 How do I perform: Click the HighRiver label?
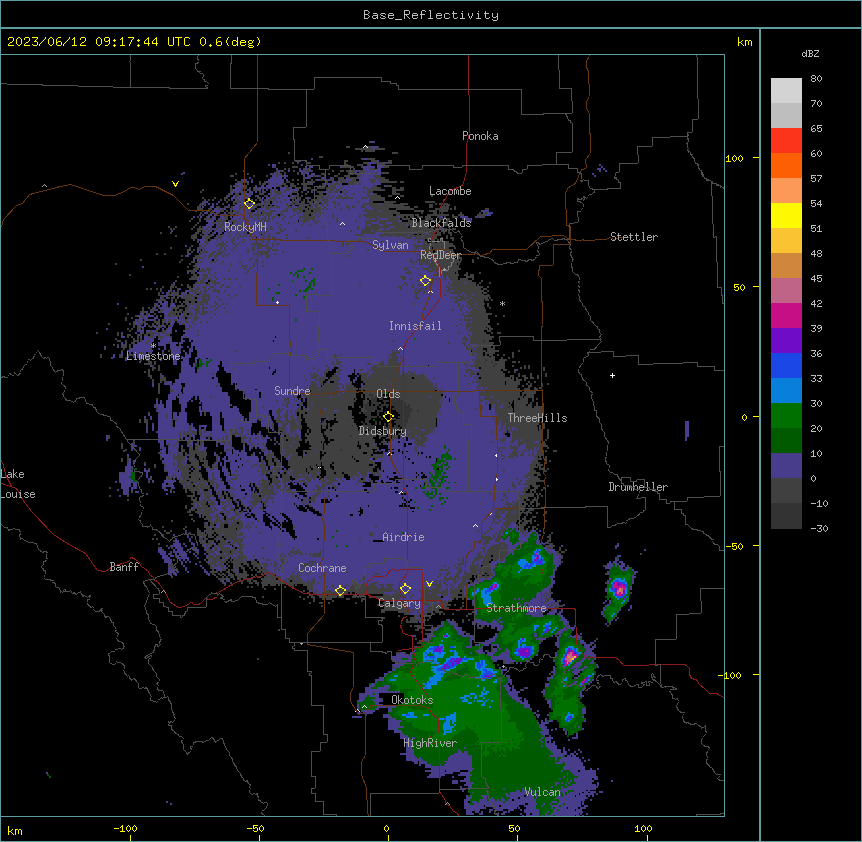tap(430, 743)
